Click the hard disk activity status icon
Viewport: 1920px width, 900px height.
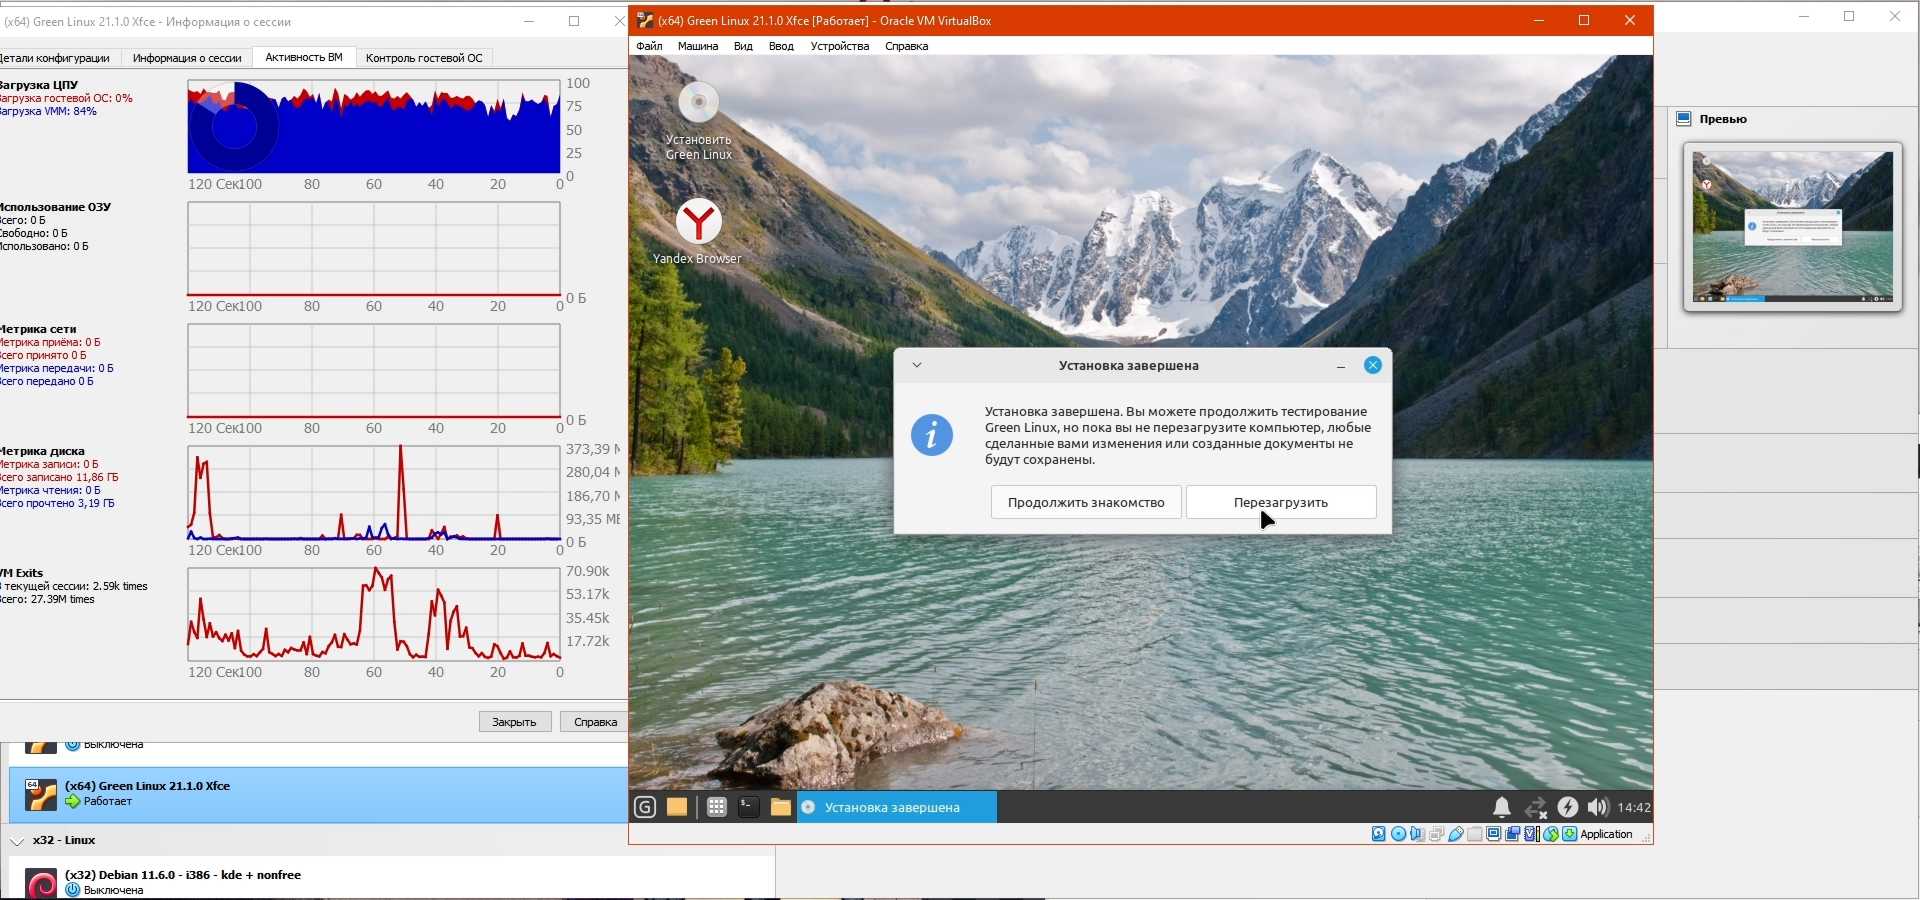point(1378,834)
